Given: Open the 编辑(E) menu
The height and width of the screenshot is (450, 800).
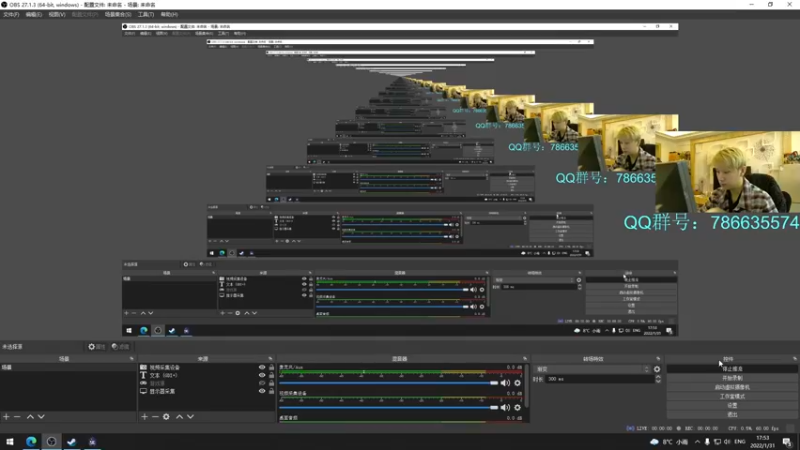Looking at the screenshot, I should (x=34, y=15).
